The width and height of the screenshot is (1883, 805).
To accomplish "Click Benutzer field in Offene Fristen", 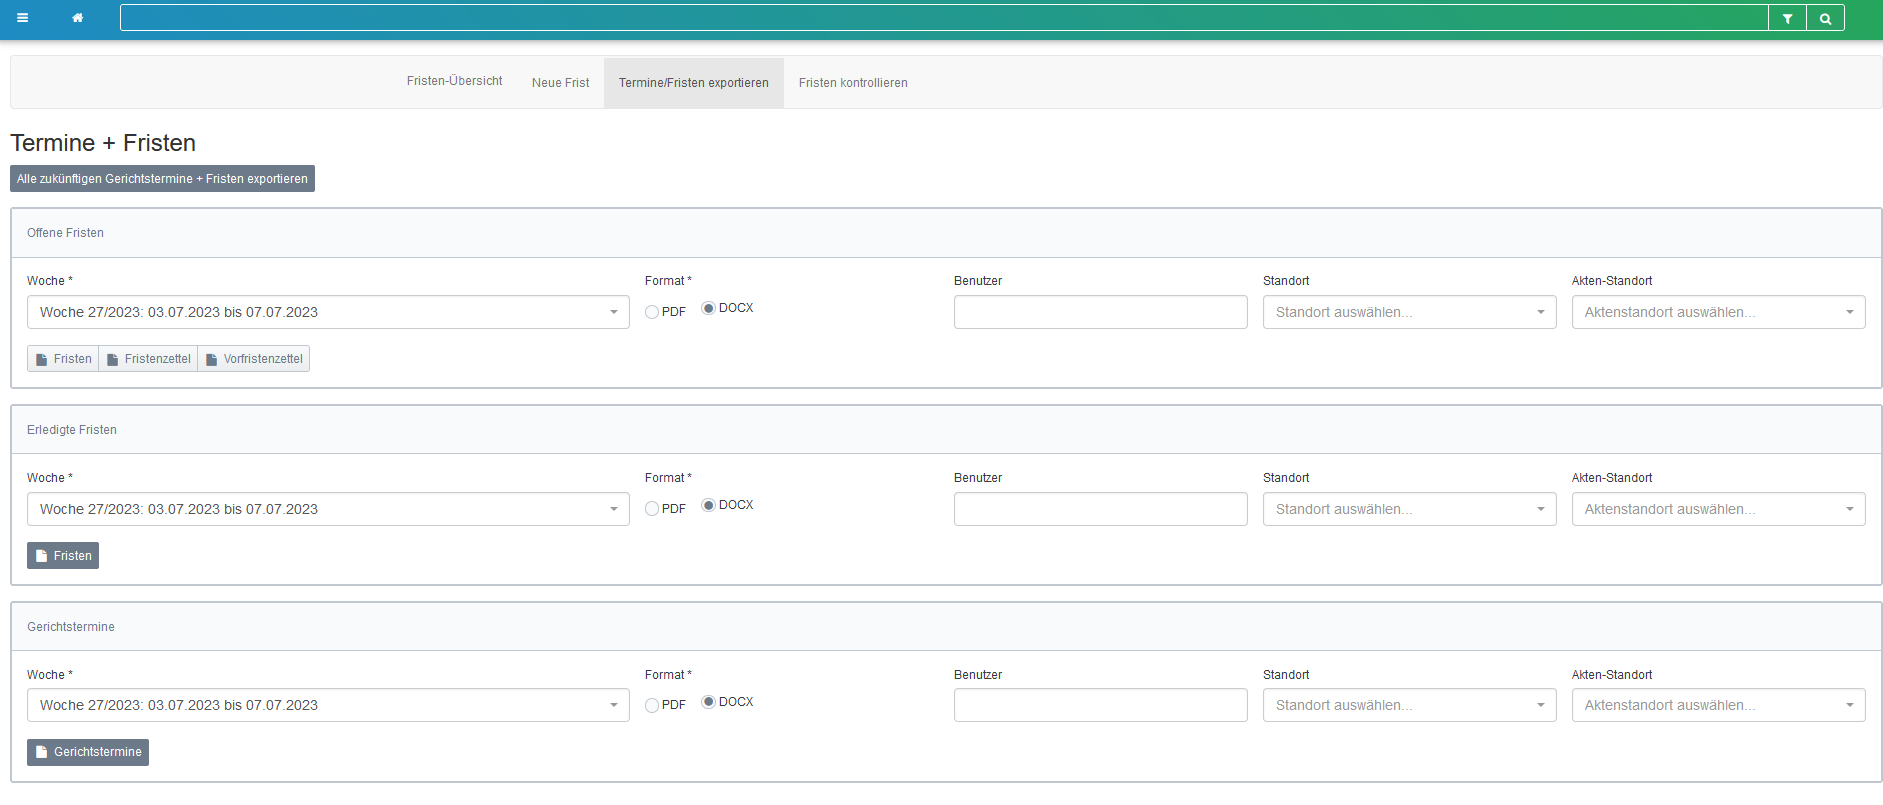I will (1100, 312).
